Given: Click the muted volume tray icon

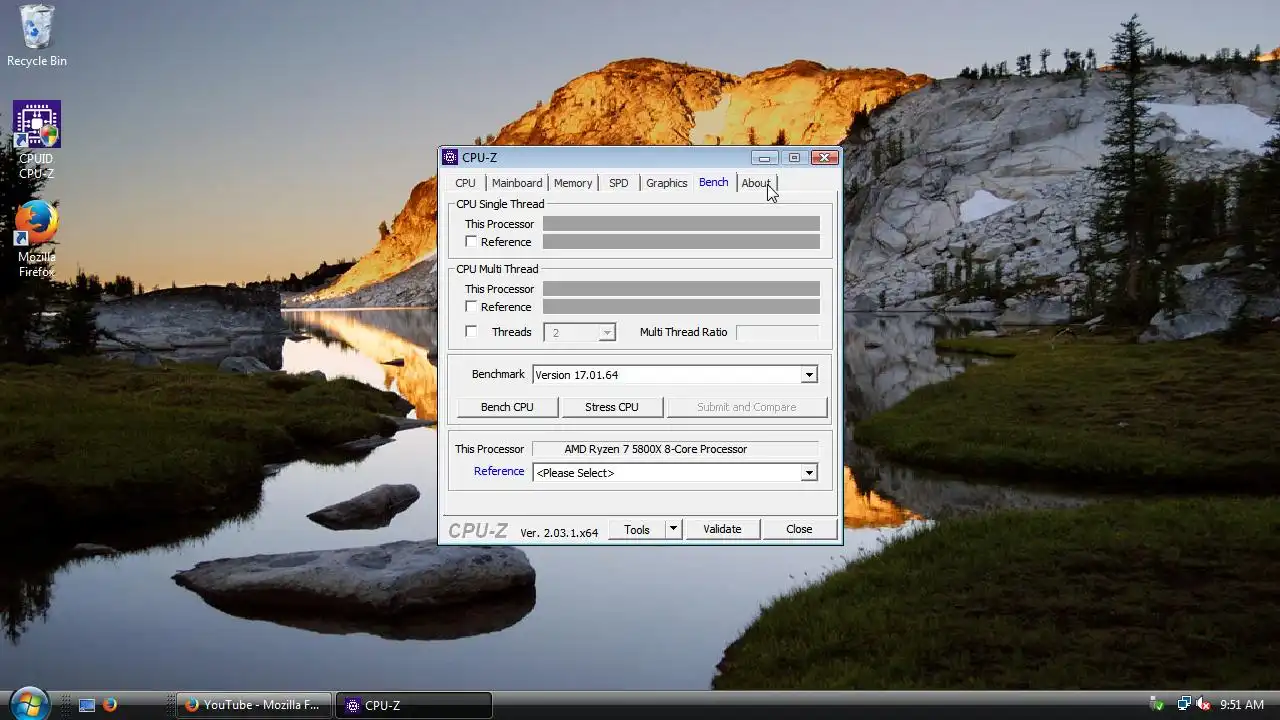Looking at the screenshot, I should 1204,705.
